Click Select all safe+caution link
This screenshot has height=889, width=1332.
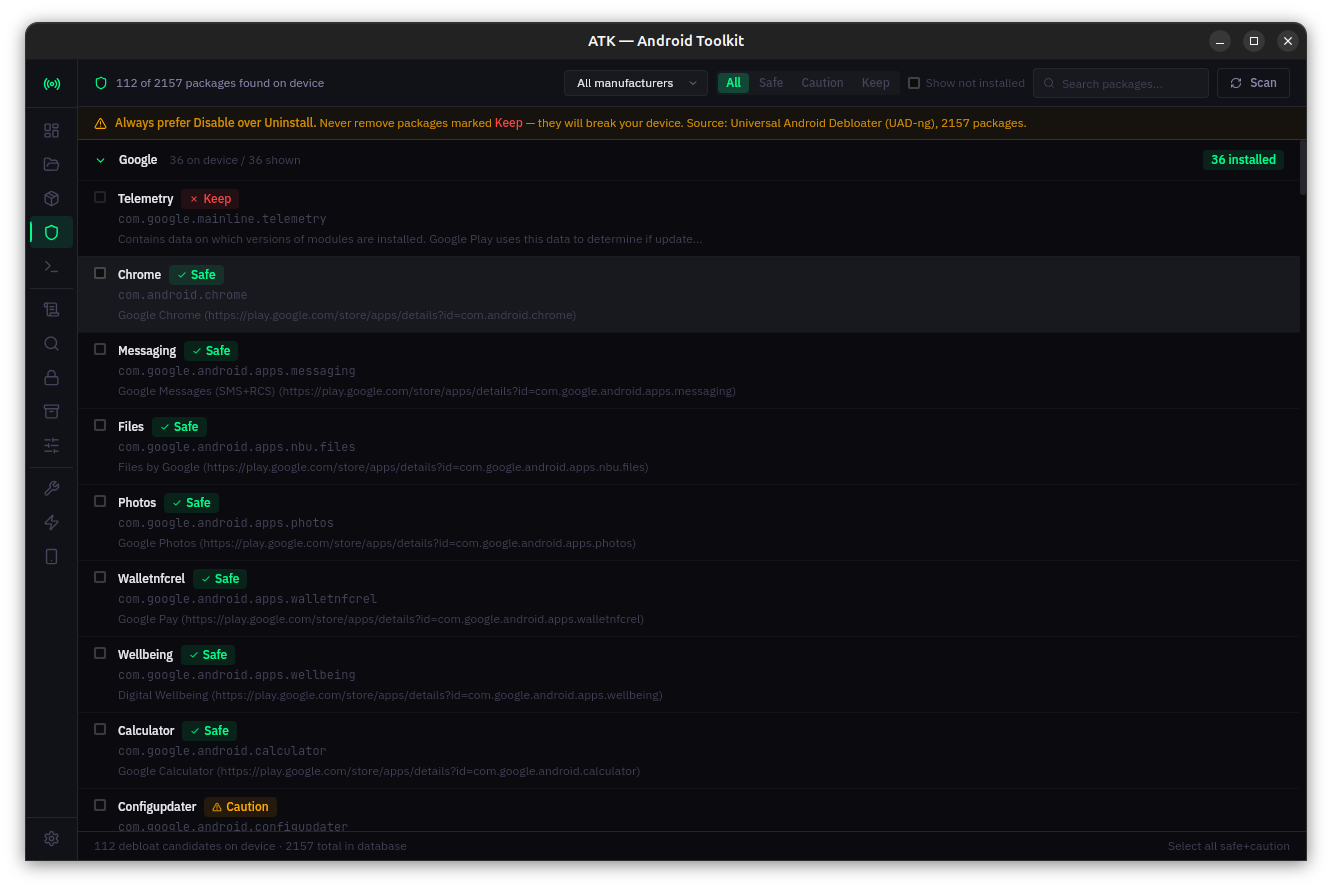click(1229, 846)
